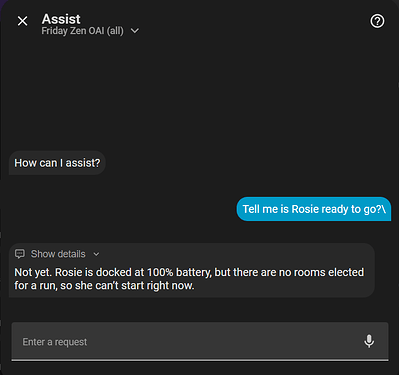Click the word 'Friday' in the pipeline name
Image resolution: width=399 pixels, height=375 pixels.
coord(54,31)
